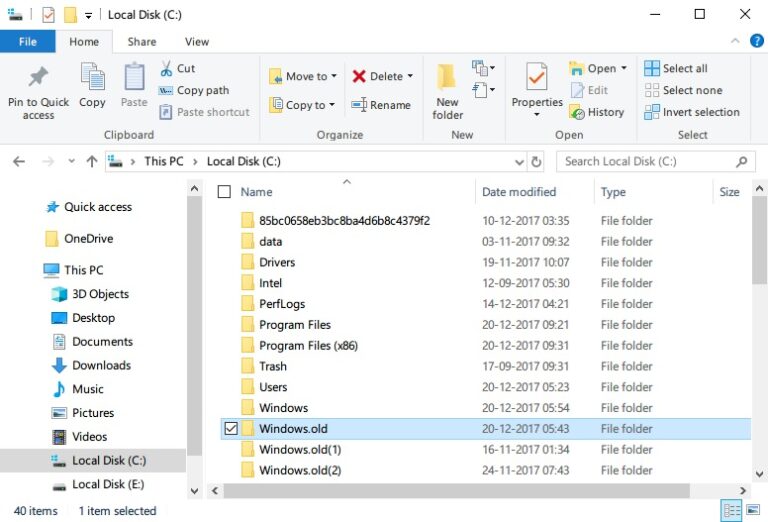This screenshot has width=768, height=522.
Task: Click the Pin to Quick access icon
Action: coord(38,78)
